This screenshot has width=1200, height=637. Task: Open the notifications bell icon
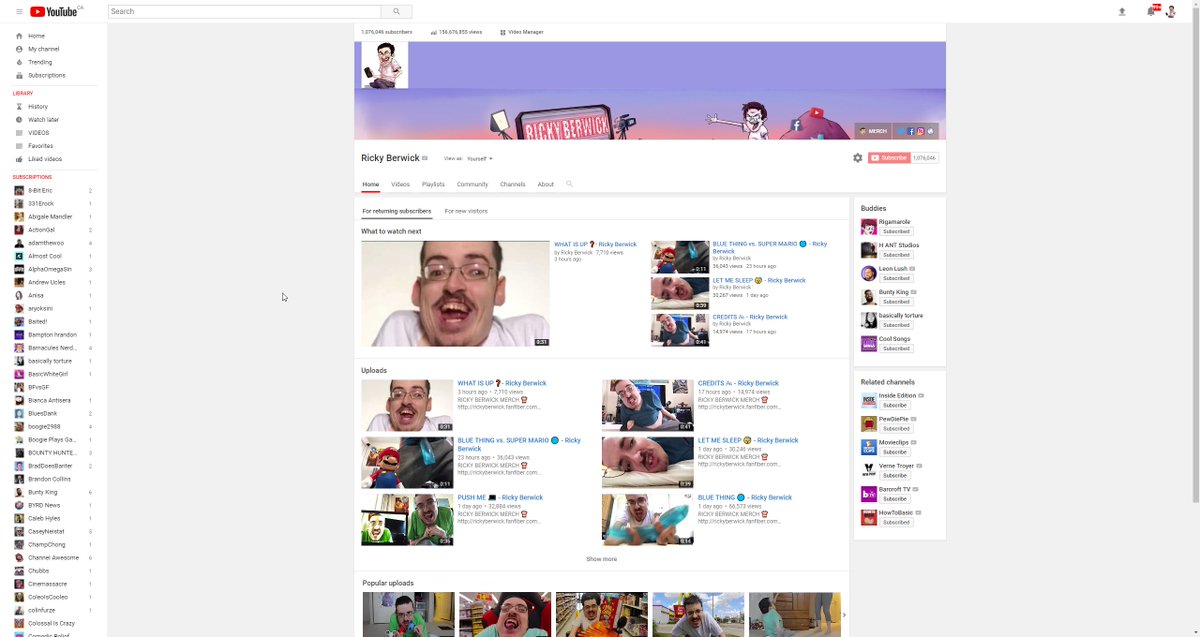[1151, 12]
